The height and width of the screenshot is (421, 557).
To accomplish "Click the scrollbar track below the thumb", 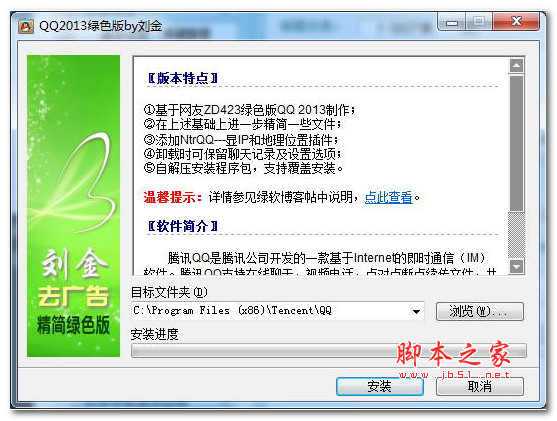I will click(517, 235).
